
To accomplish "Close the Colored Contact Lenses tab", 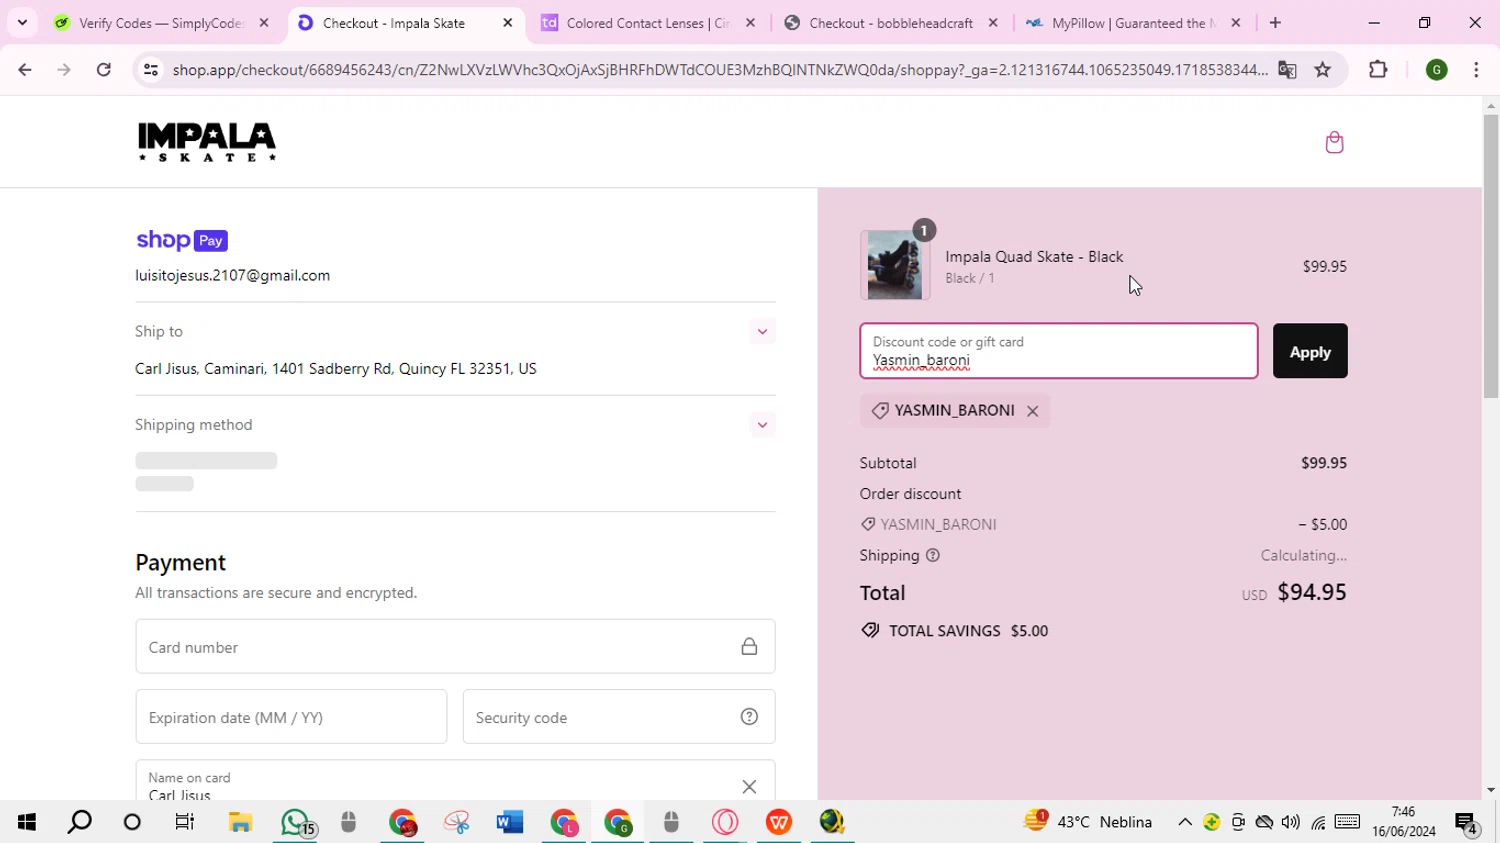I will [x=750, y=23].
